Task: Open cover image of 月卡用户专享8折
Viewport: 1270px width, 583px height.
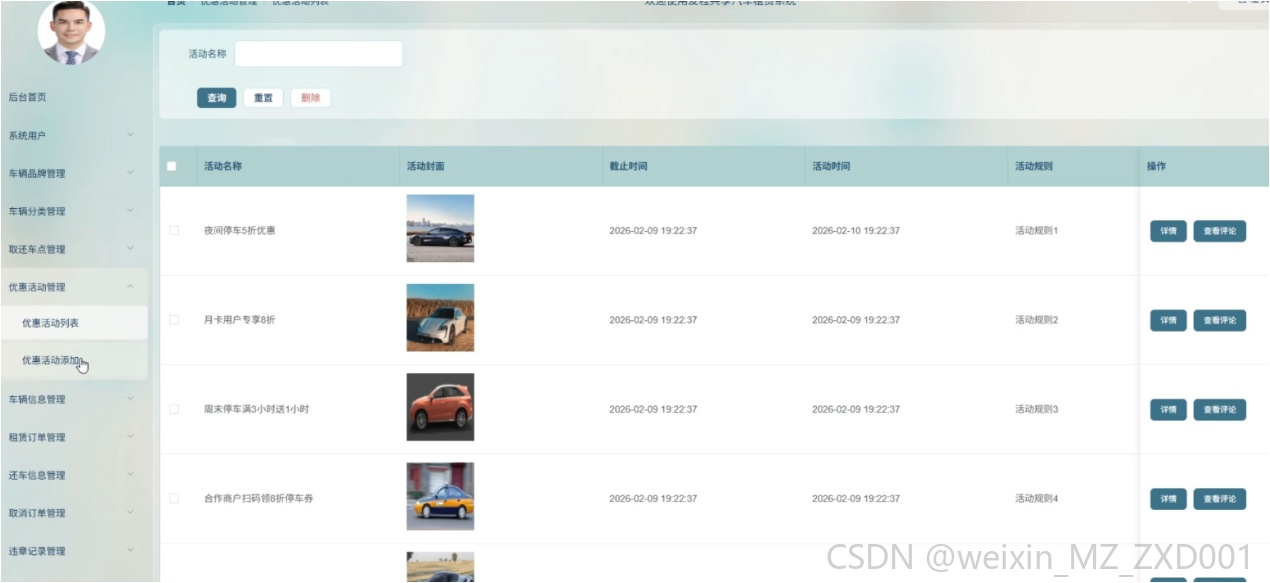Action: (440, 318)
